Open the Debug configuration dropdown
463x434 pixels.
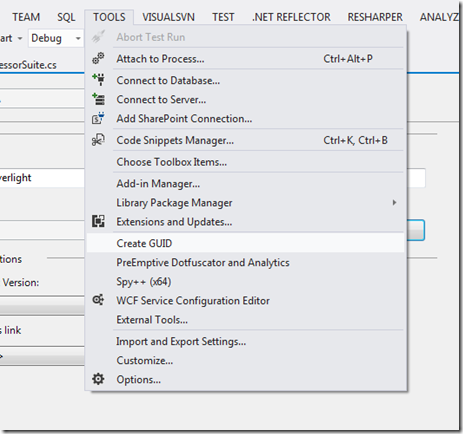[56, 38]
